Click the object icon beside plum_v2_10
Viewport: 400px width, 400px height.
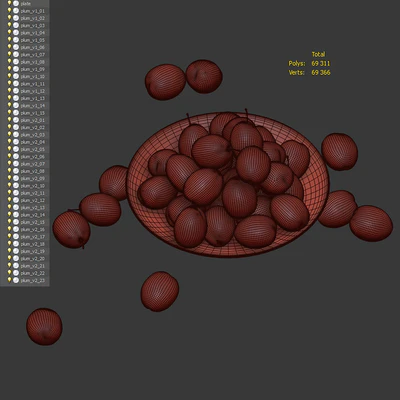[x=16, y=186]
